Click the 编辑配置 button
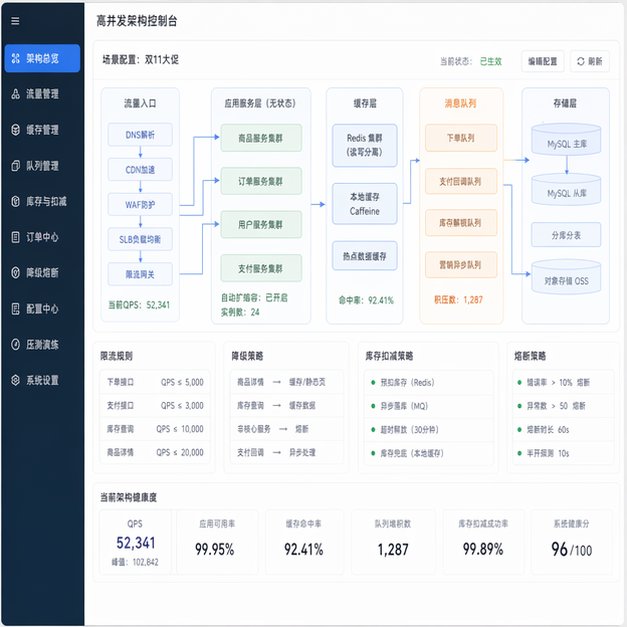Image resolution: width=627 pixels, height=627 pixels. pyautogui.click(x=543, y=61)
